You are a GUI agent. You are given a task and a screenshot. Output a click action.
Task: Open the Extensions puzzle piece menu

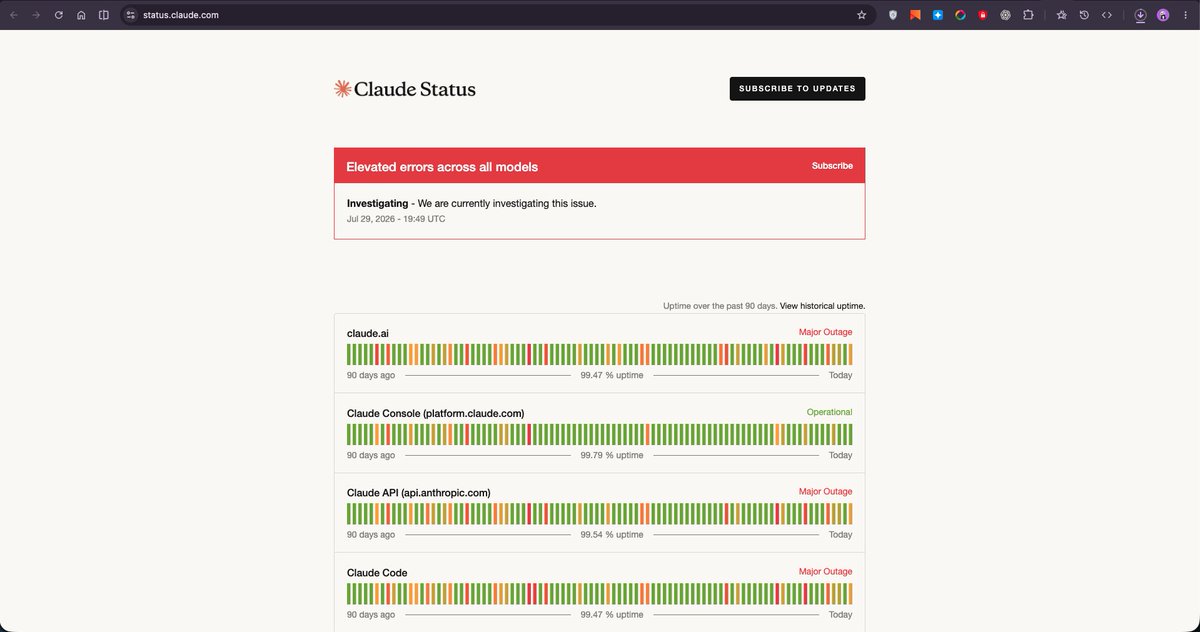(x=1027, y=15)
